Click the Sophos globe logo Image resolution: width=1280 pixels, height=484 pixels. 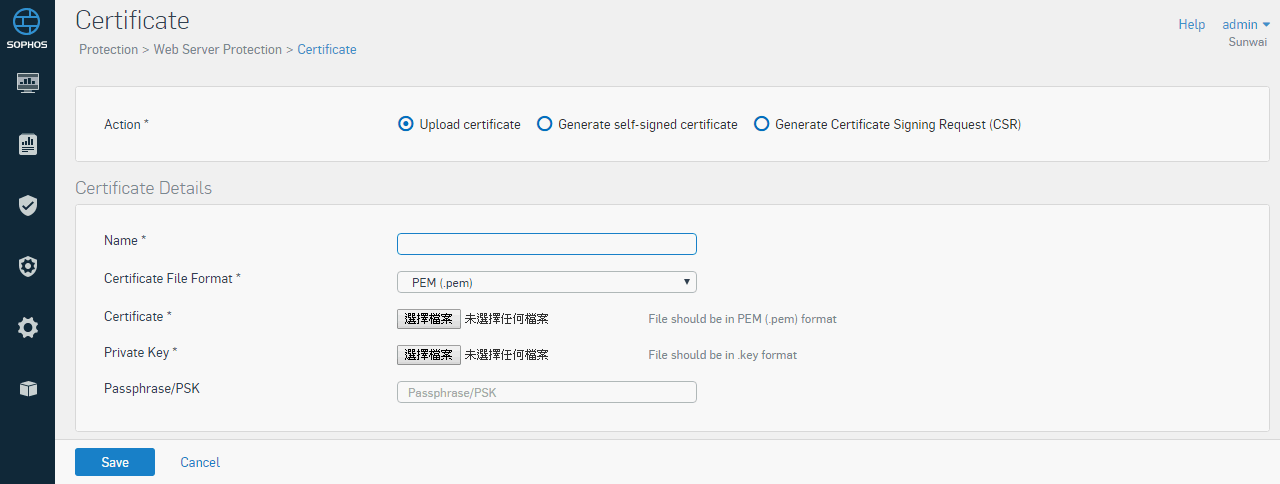tap(27, 20)
